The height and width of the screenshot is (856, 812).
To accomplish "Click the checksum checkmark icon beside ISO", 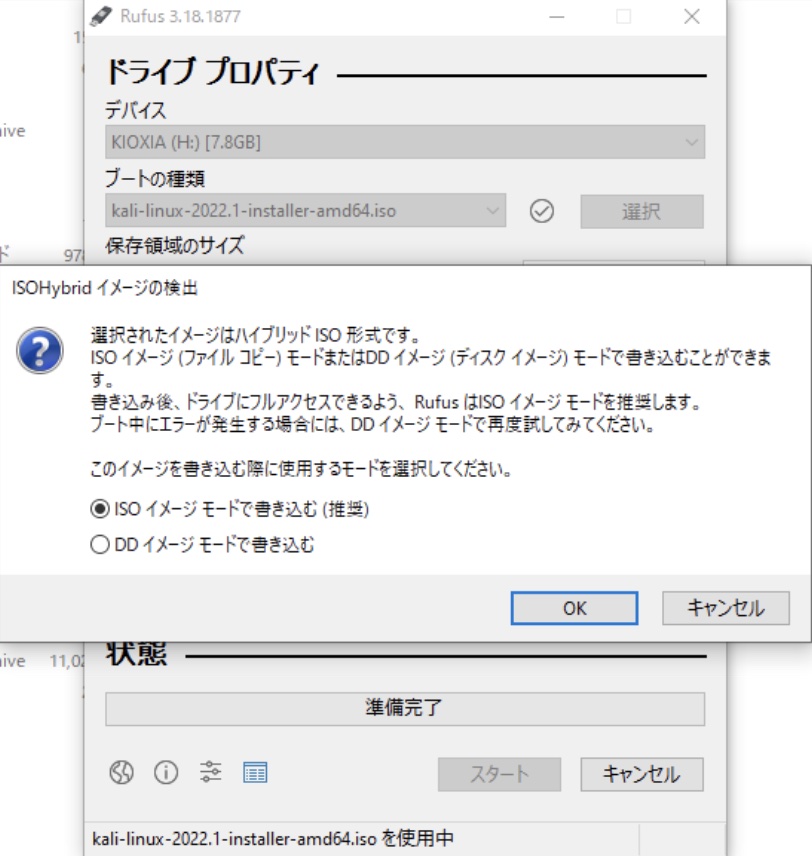I will tap(542, 211).
